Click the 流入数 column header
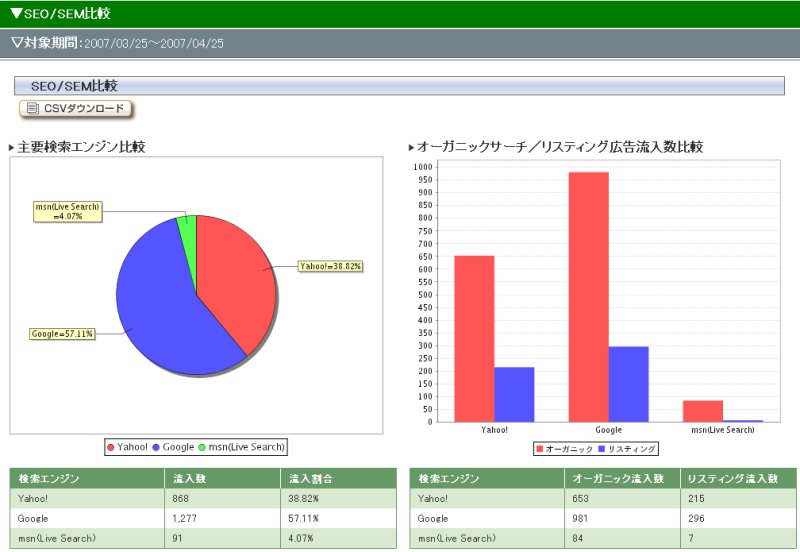 coord(223,479)
